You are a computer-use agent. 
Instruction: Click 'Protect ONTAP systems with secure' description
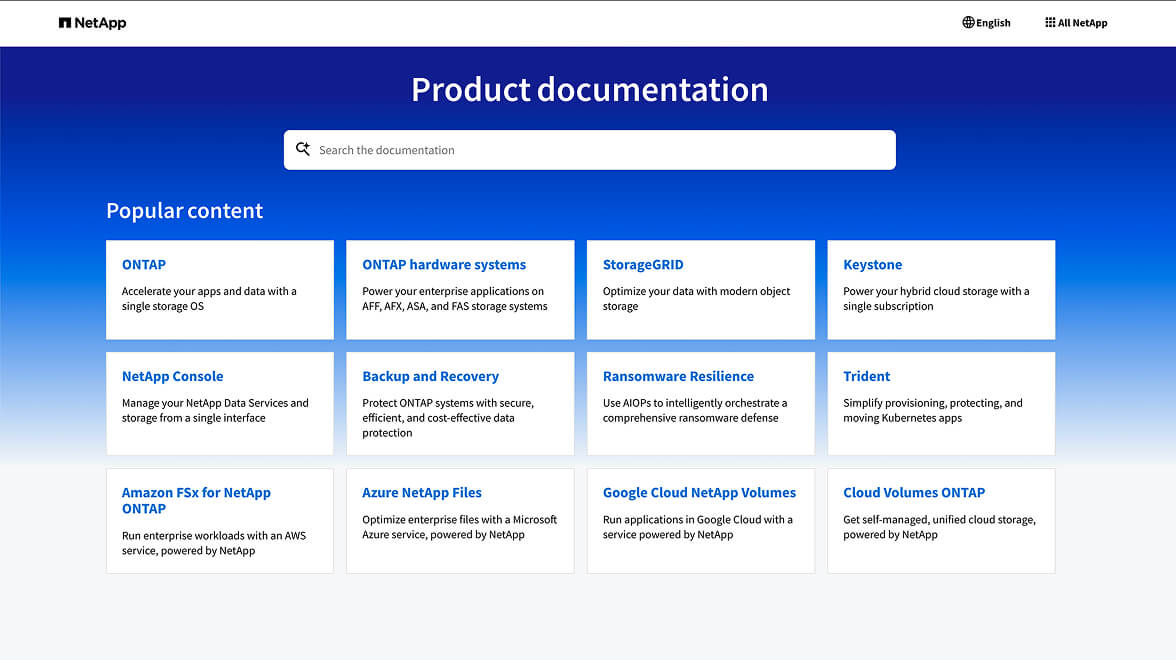(448, 418)
